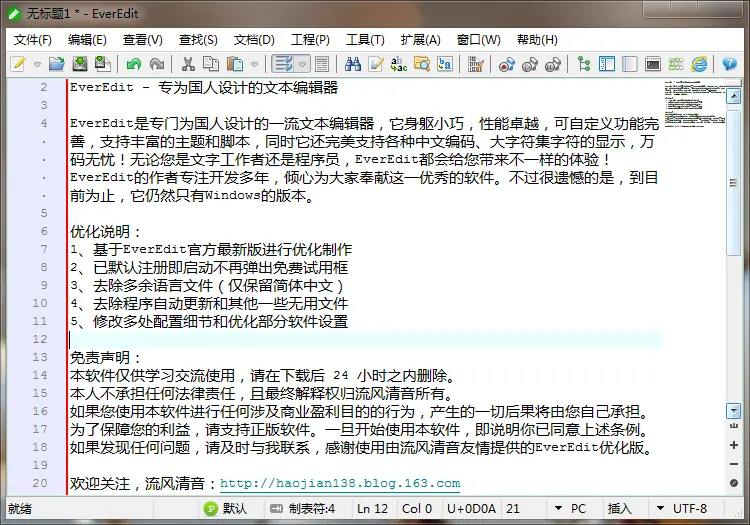The height and width of the screenshot is (525, 750).
Task: Click the Replace abc icon
Action: pos(398,64)
